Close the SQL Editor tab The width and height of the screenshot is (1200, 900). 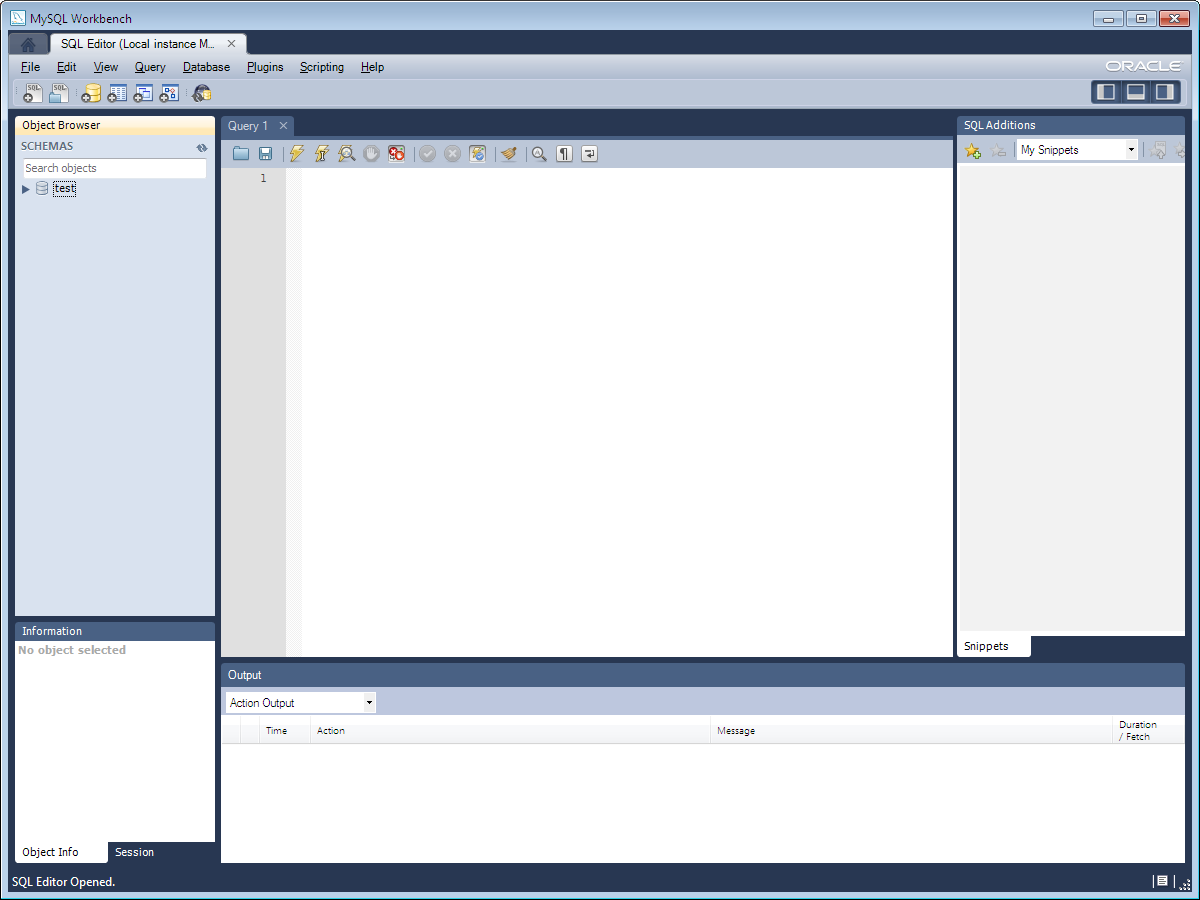(x=232, y=44)
